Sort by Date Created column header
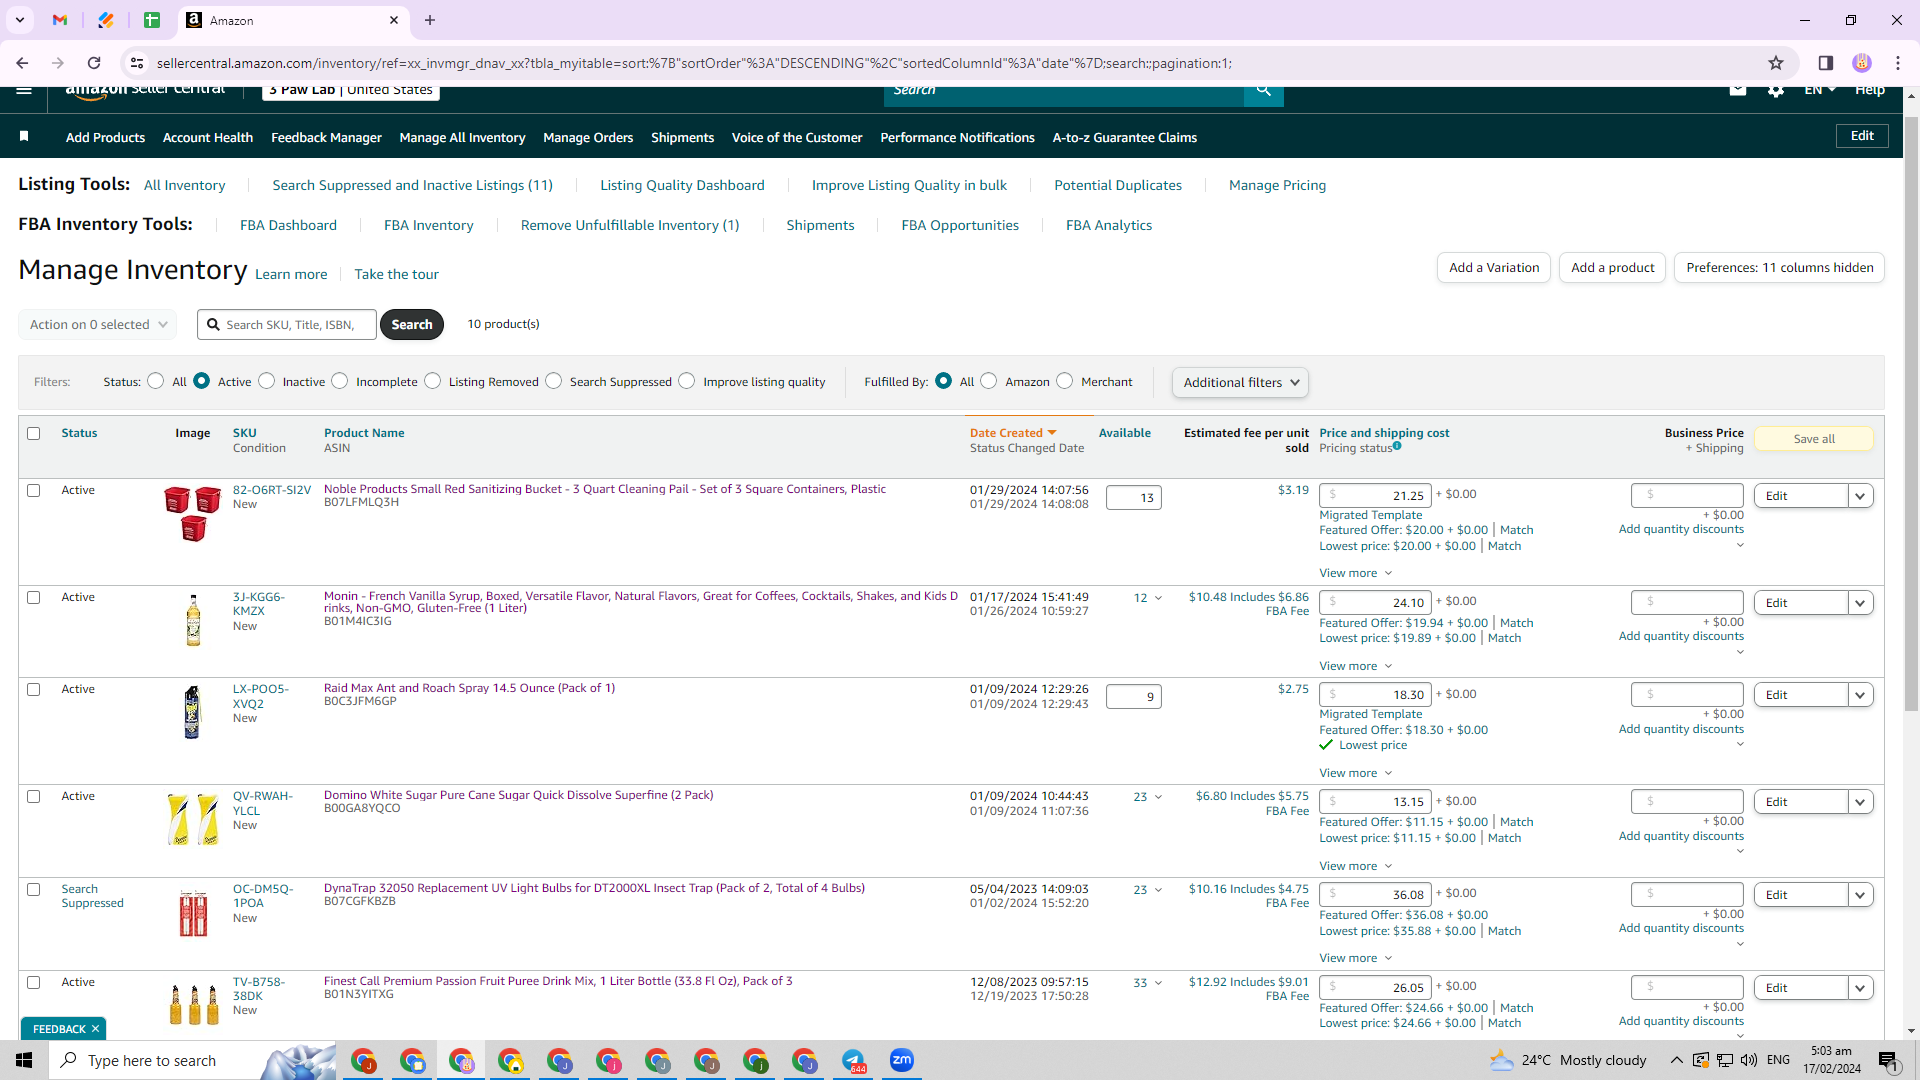The width and height of the screenshot is (1920, 1080). point(1012,433)
